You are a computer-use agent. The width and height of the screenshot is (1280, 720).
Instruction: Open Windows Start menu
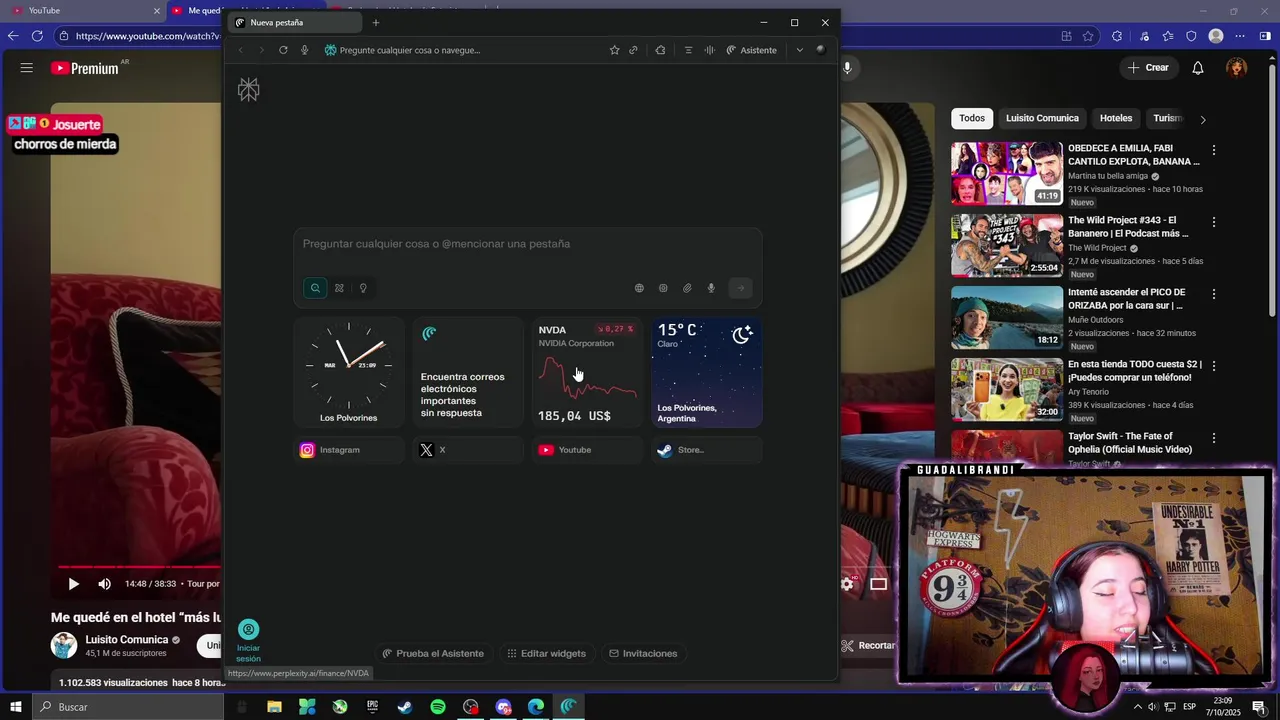(15, 707)
